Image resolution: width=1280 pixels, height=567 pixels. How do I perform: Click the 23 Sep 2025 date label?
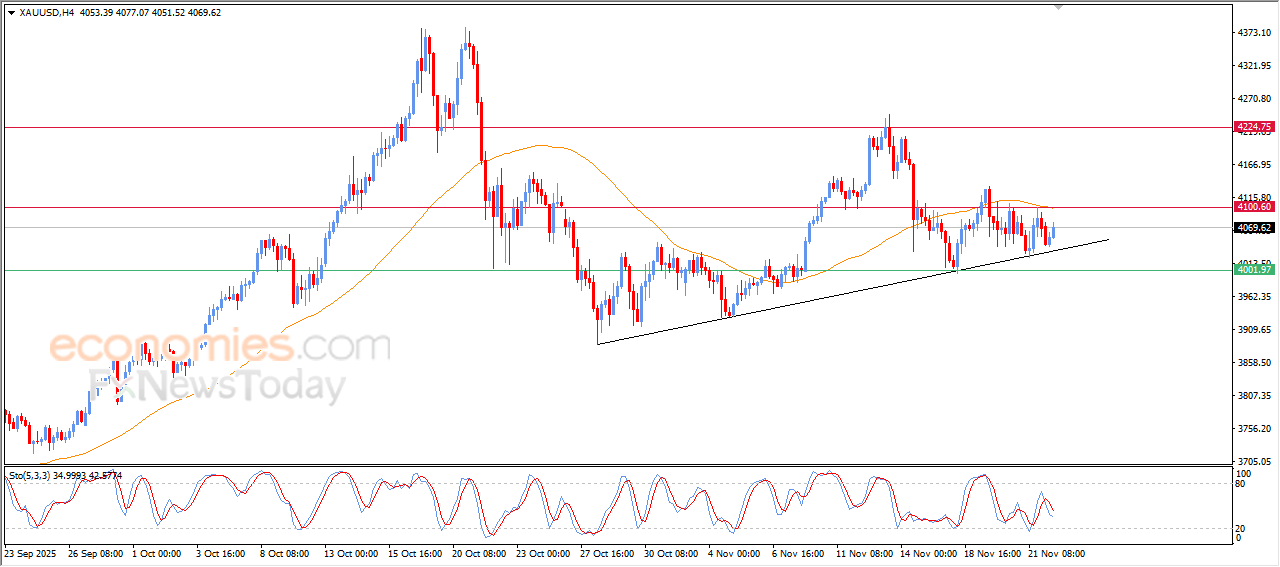29,553
